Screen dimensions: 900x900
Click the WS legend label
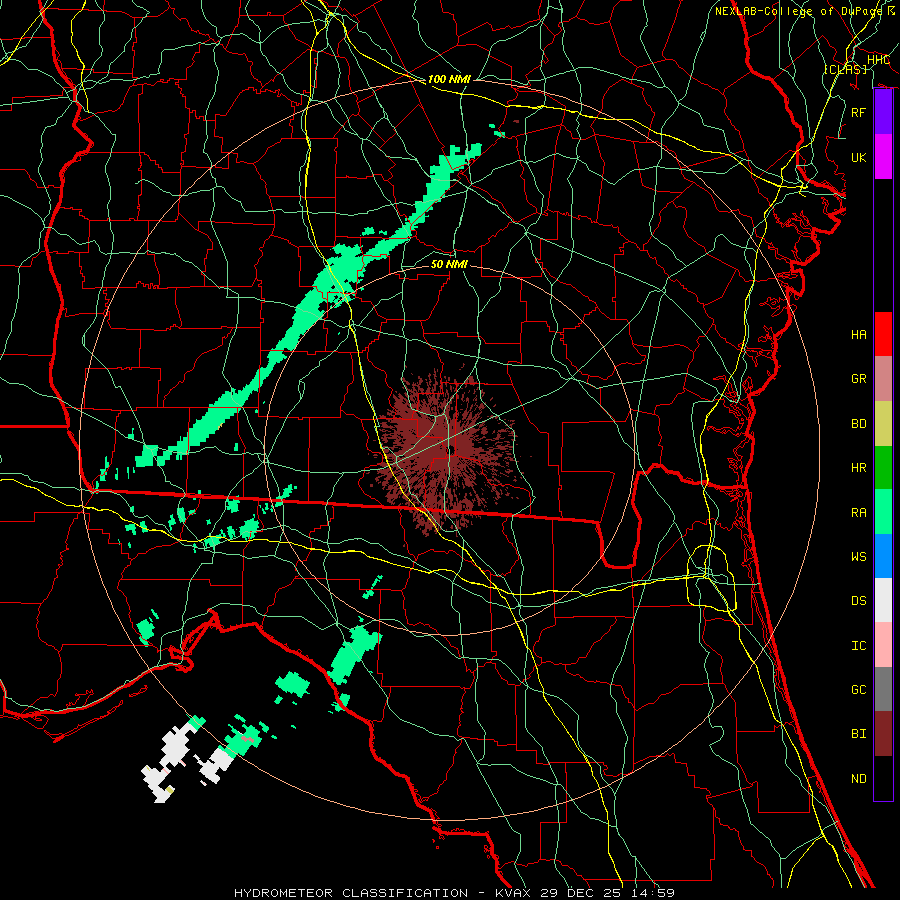click(858, 556)
